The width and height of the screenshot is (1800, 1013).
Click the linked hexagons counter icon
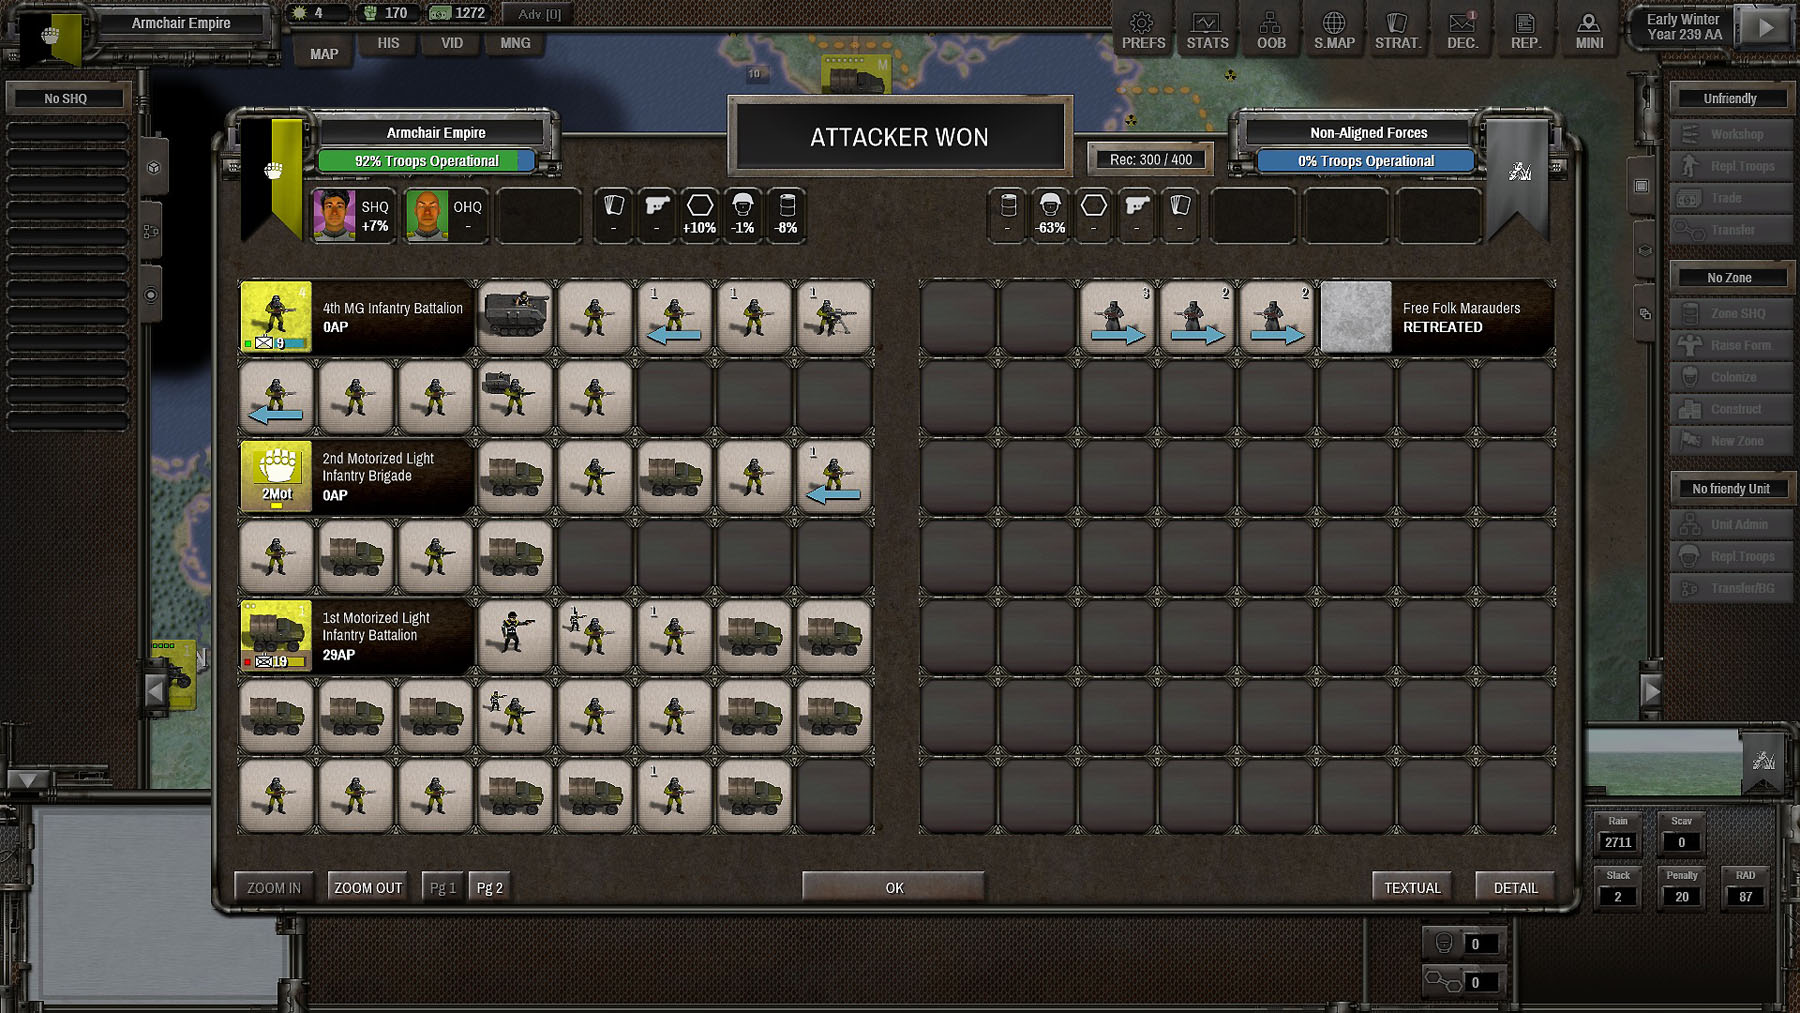tap(1442, 981)
